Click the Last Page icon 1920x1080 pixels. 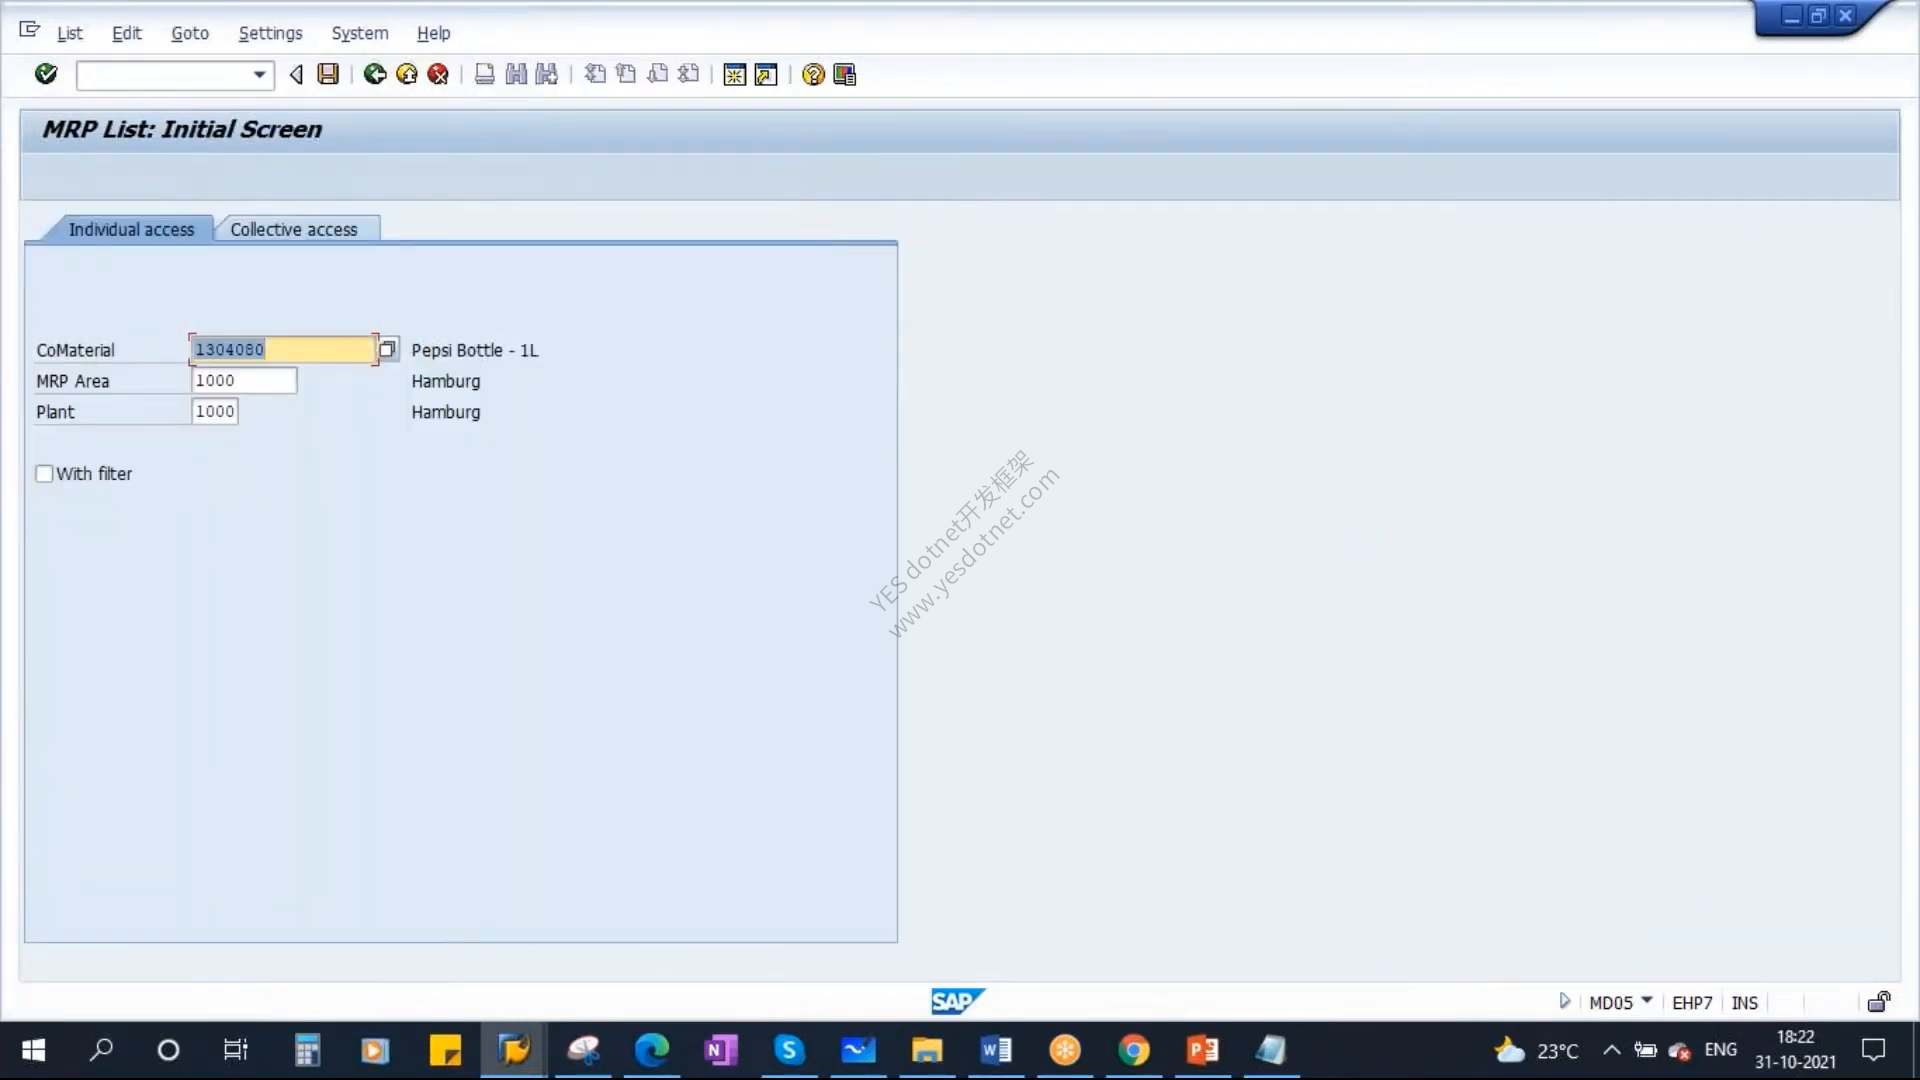688,74
